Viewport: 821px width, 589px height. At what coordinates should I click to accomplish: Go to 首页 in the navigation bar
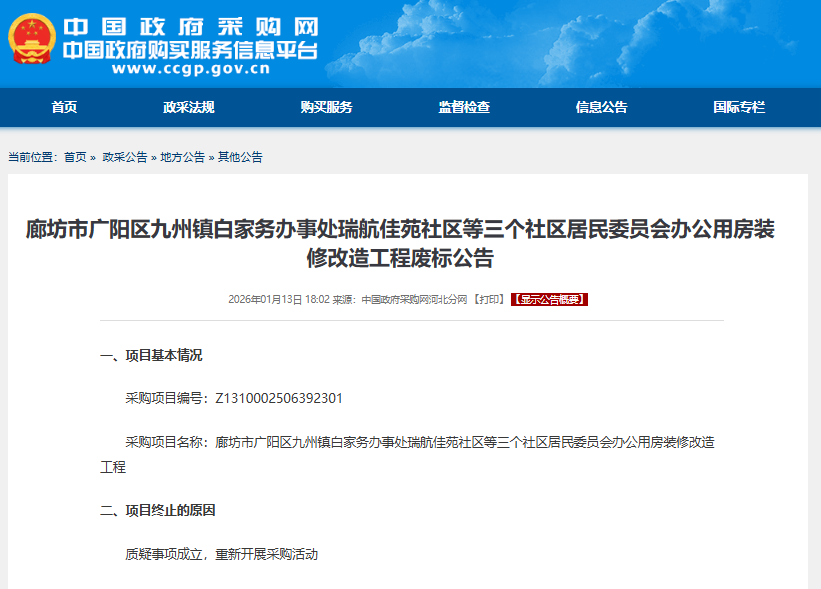click(64, 107)
